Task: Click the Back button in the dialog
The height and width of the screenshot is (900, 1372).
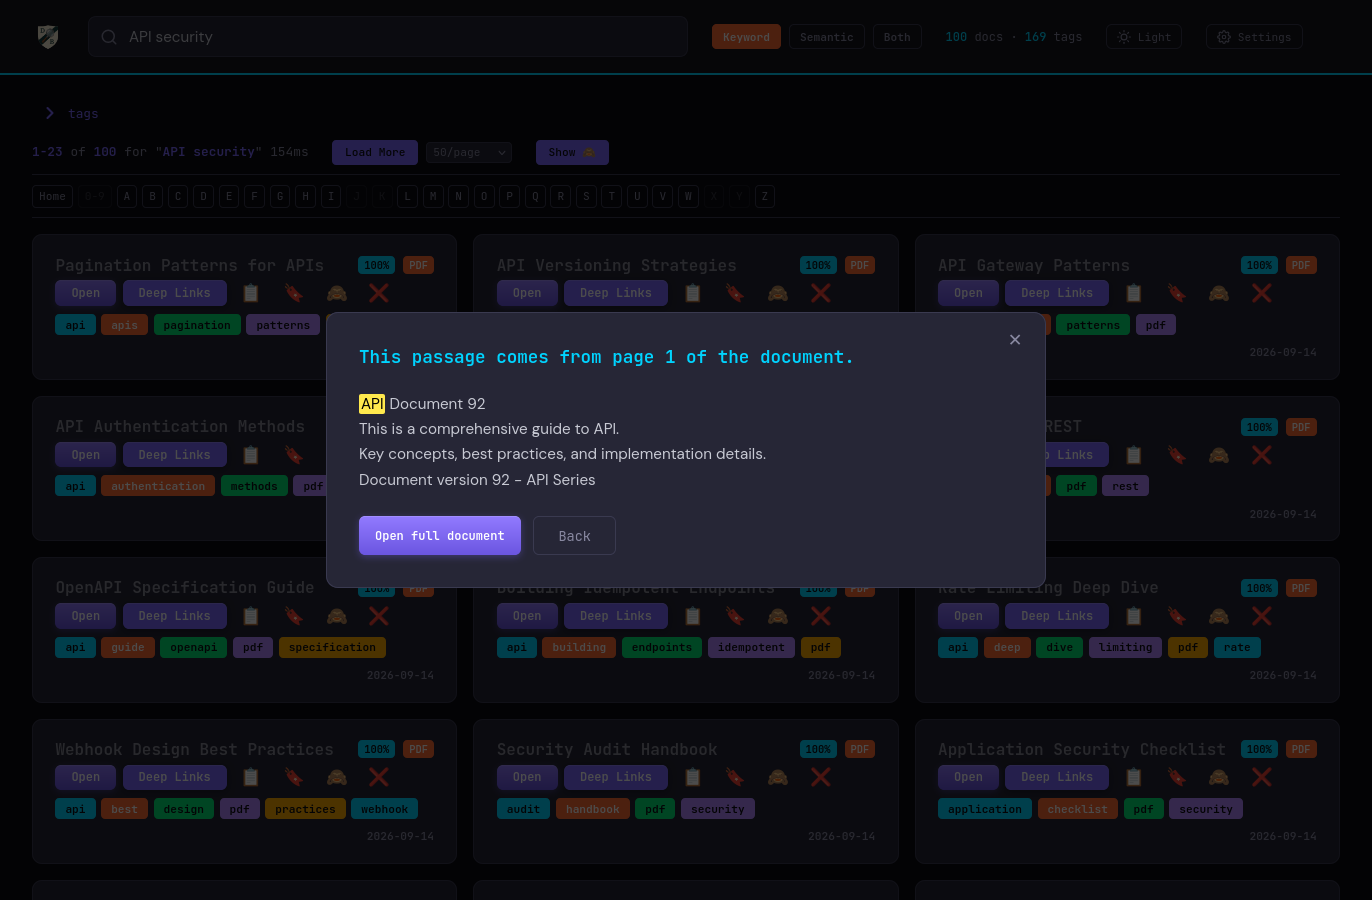Action: click(574, 536)
